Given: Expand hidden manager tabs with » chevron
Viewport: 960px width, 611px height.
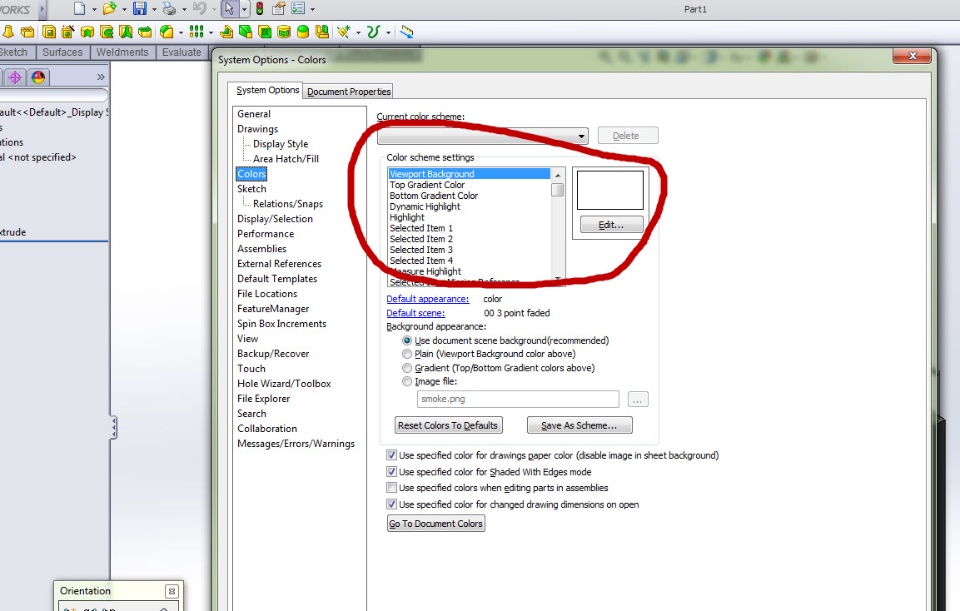Looking at the screenshot, I should click(100, 77).
